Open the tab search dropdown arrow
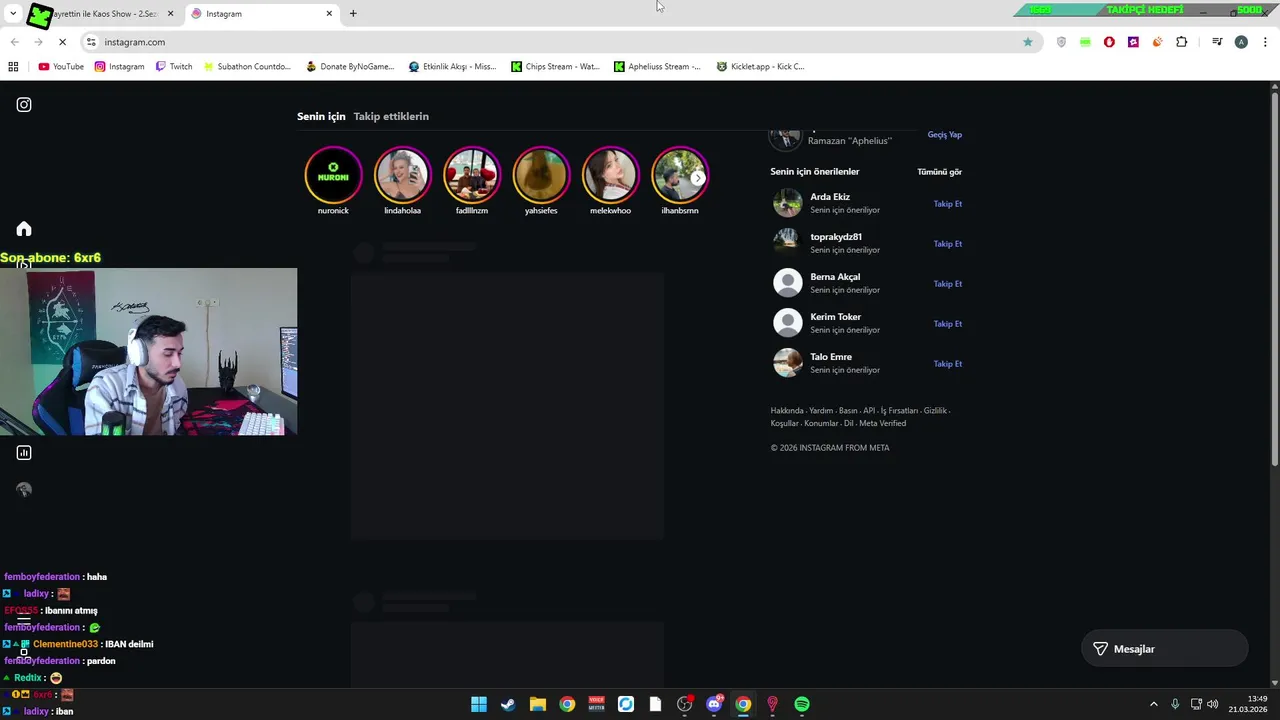This screenshot has height=720, width=1280. (x=13, y=13)
